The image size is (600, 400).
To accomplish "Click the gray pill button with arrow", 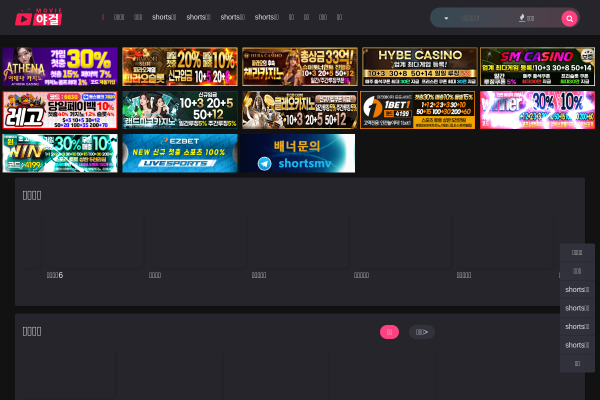I will pos(422,332).
